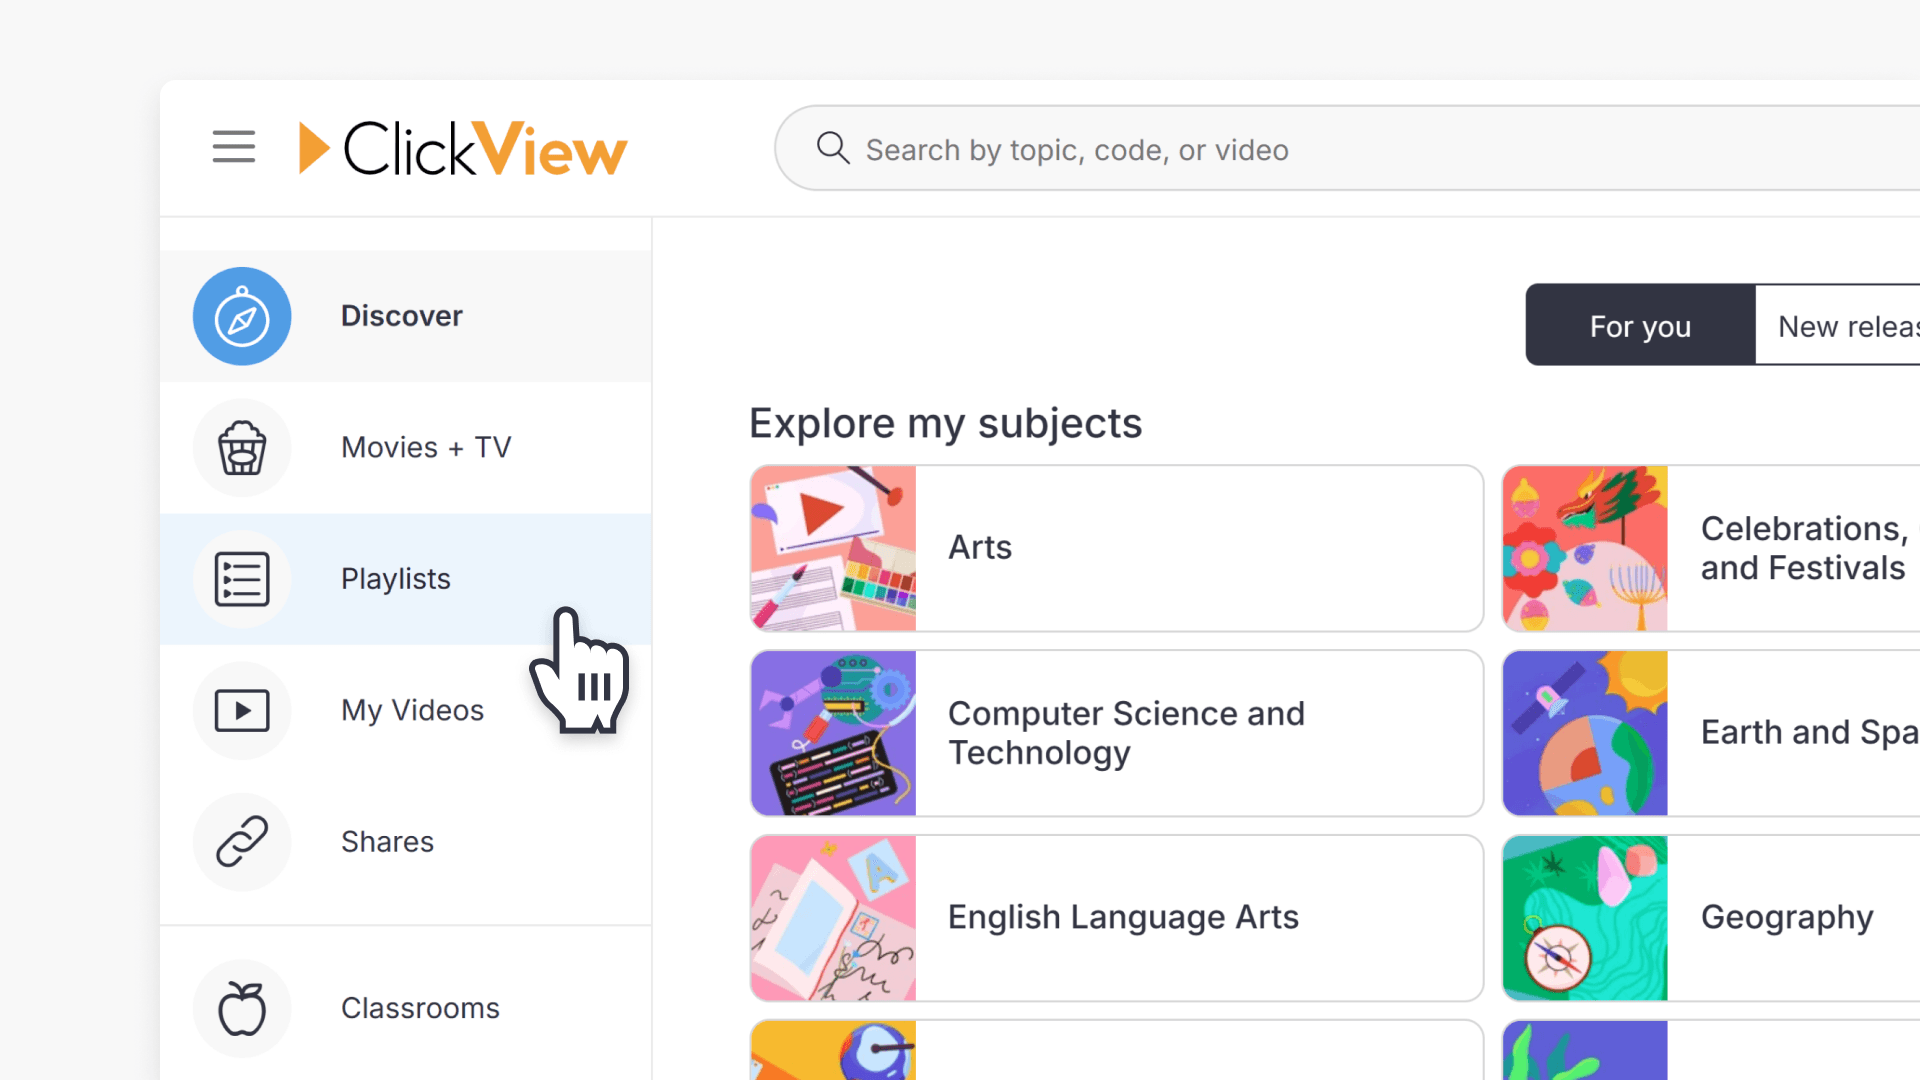Click the Geography map thumbnail image
The height and width of the screenshot is (1080, 1920).
(x=1584, y=917)
